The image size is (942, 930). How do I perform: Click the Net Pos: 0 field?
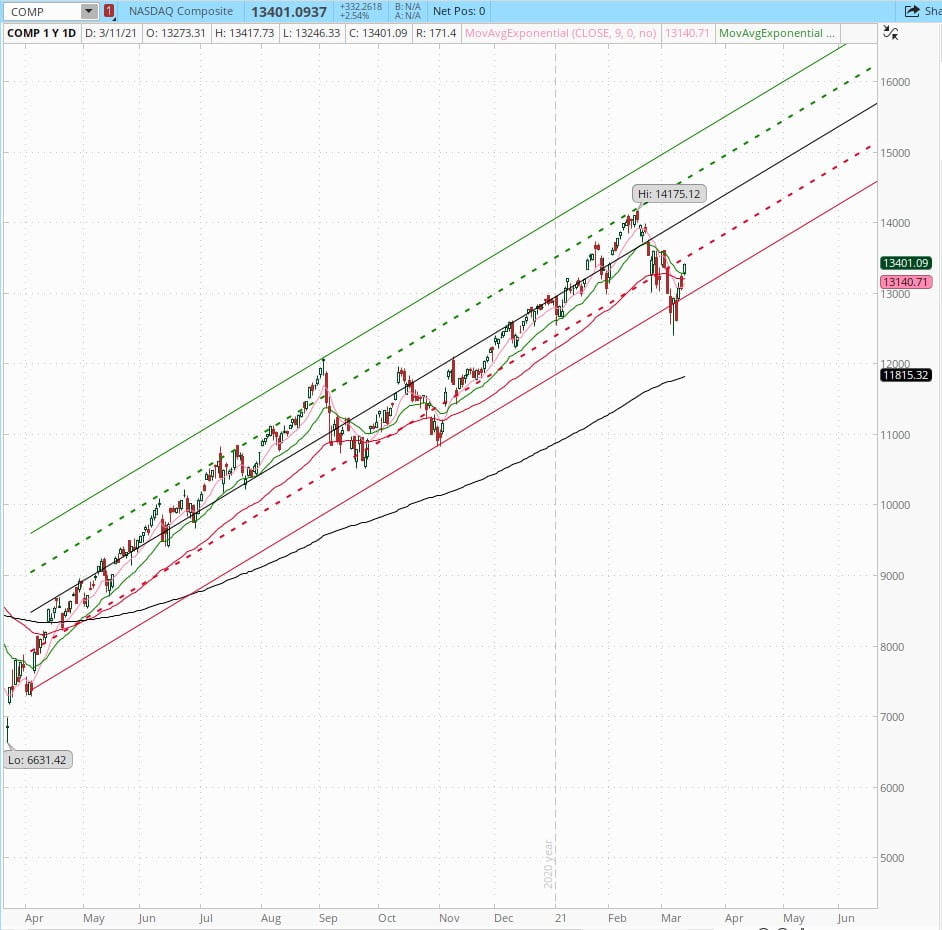(459, 11)
